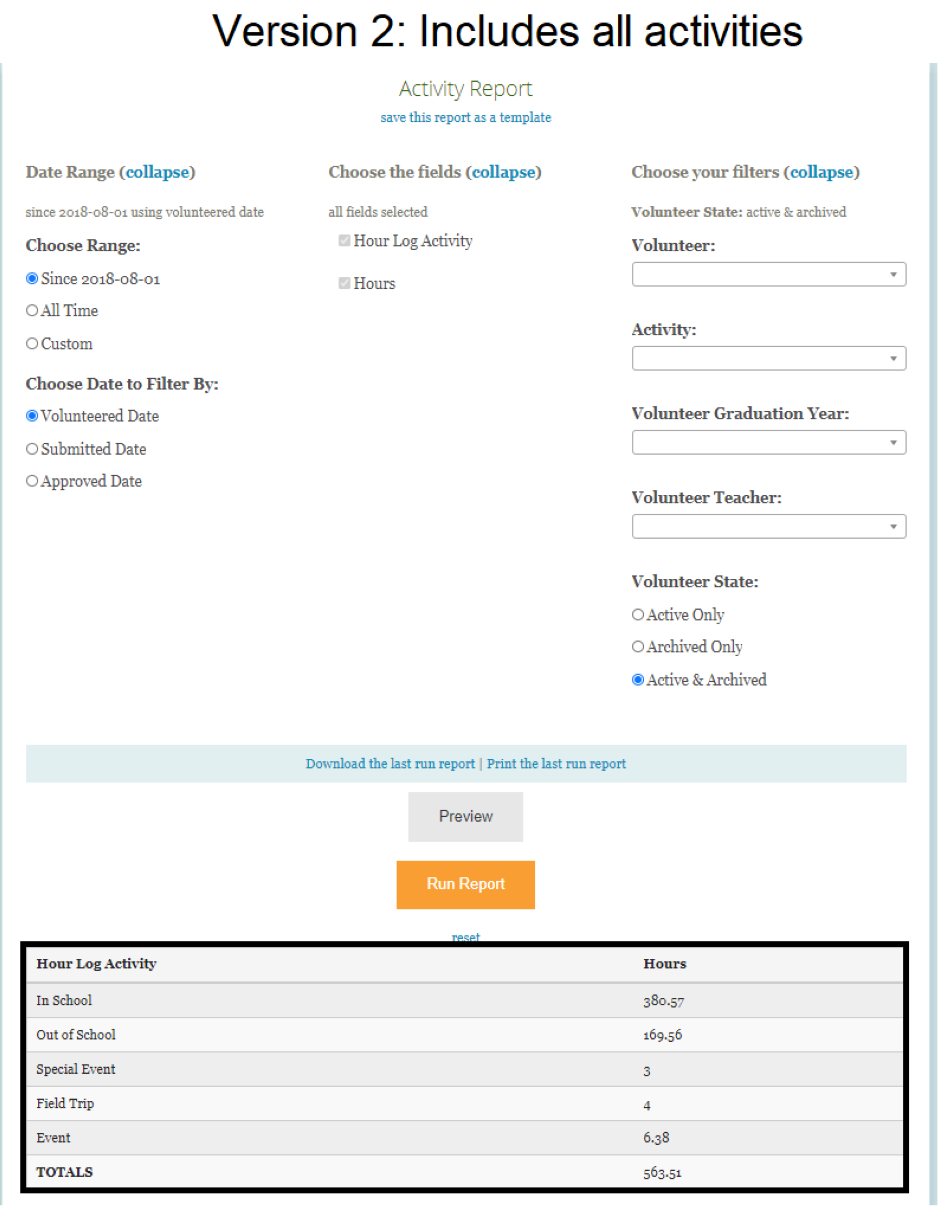Collapse the 'Choose your filters' section
Viewport: 943px width, 1209px height.
(822, 172)
